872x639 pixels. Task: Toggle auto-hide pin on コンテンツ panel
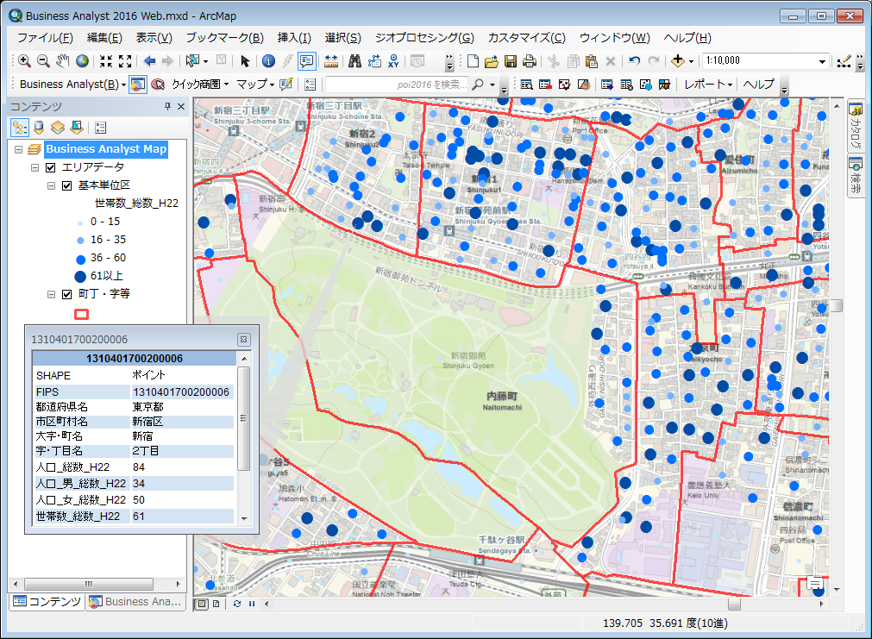tap(167, 106)
